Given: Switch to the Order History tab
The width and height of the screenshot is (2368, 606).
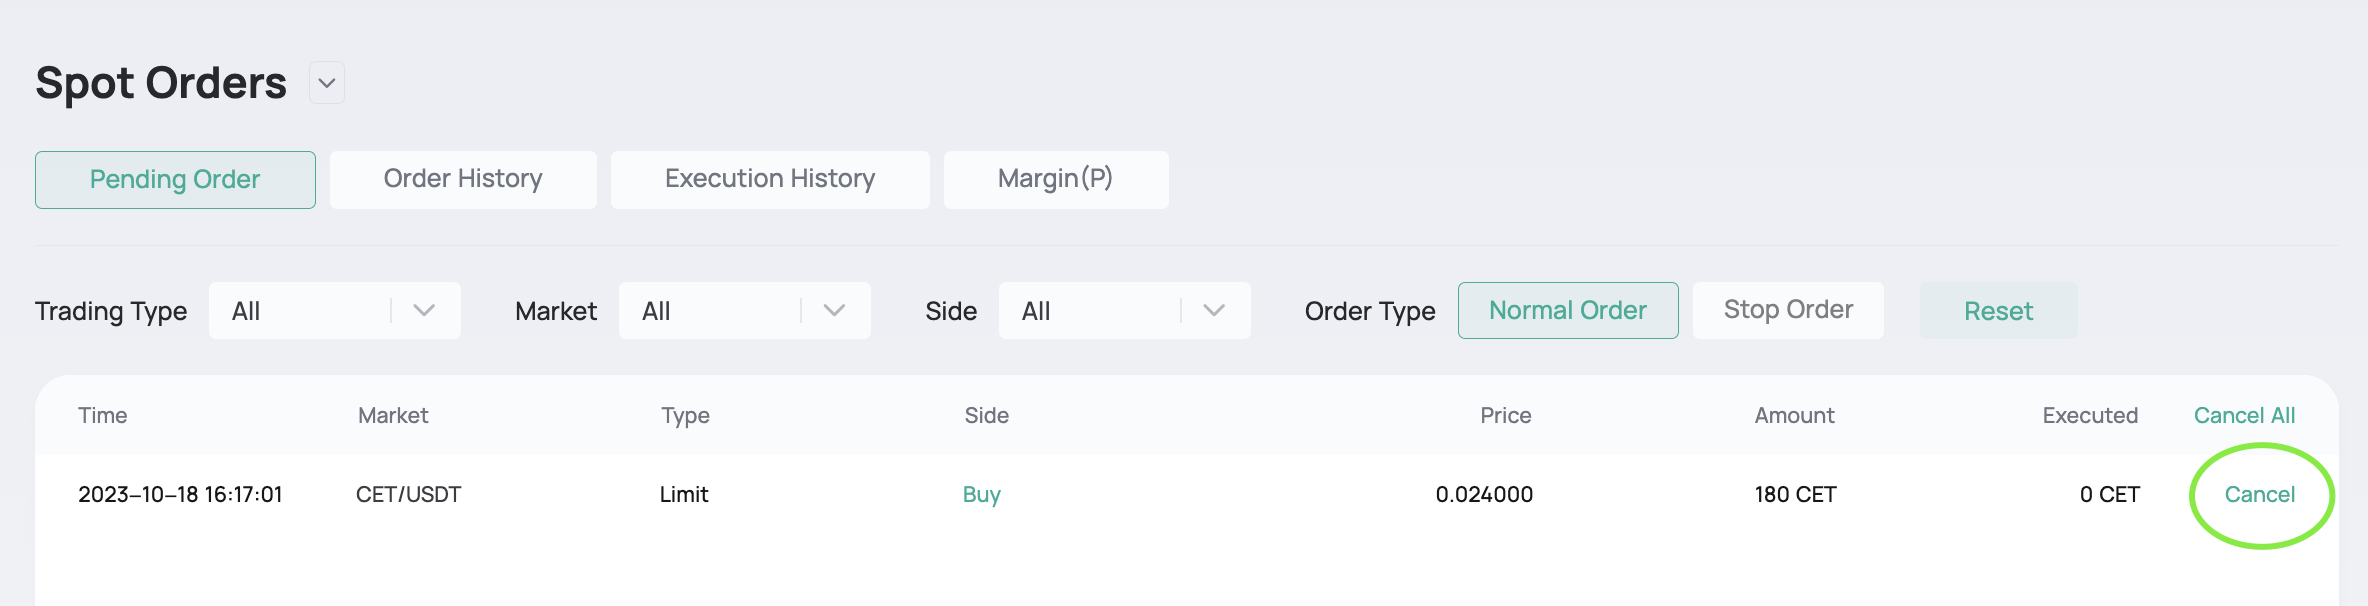Looking at the screenshot, I should [x=463, y=180].
